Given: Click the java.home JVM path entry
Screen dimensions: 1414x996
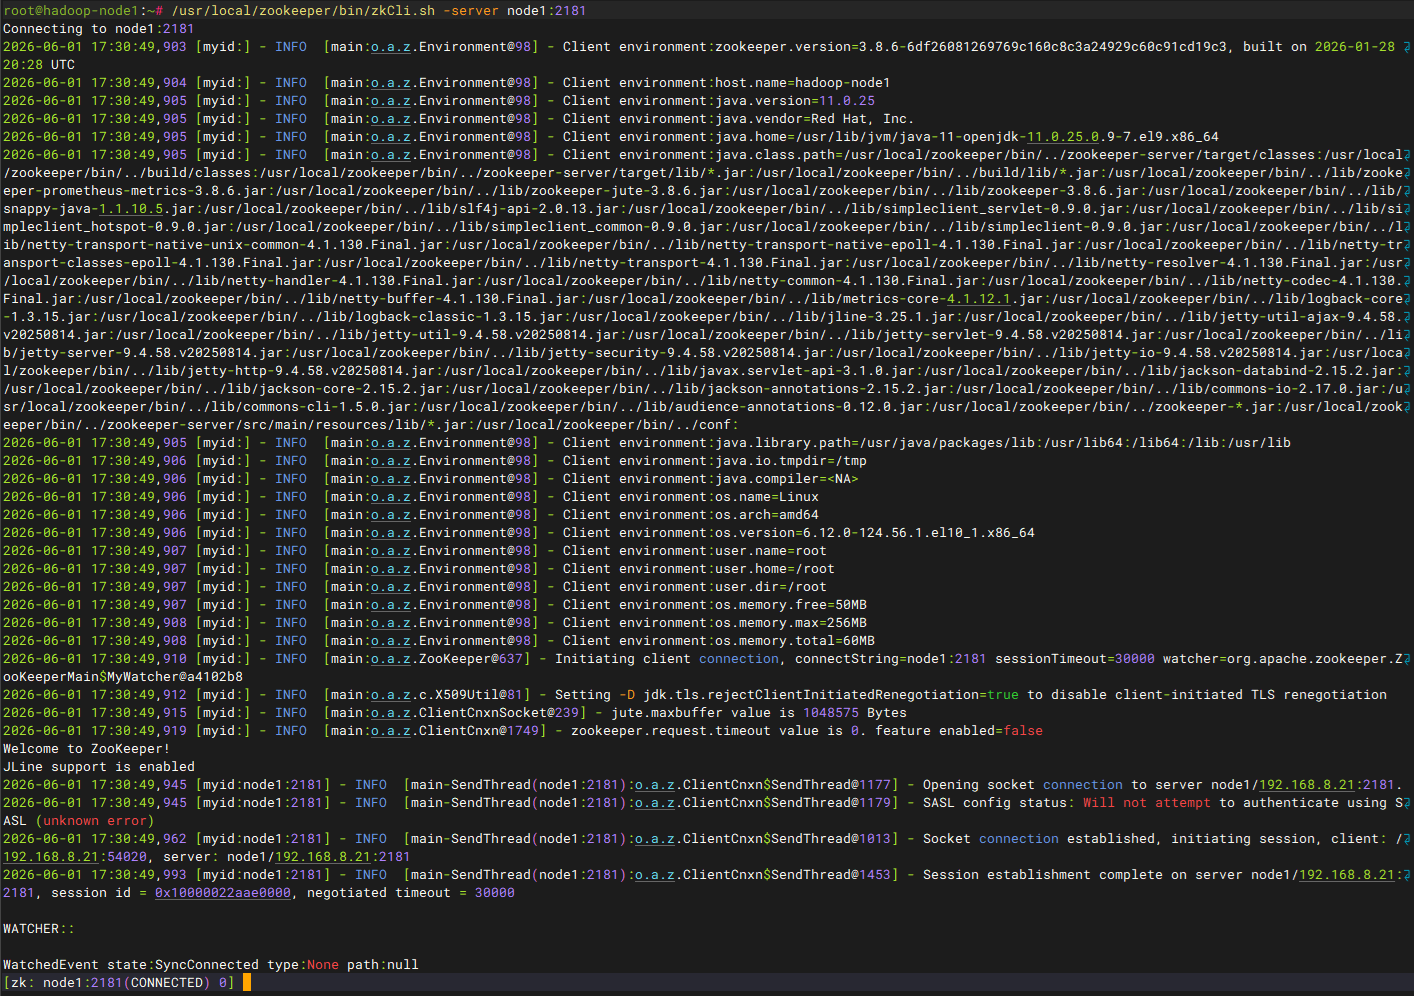Looking at the screenshot, I should pyautogui.click(x=967, y=137).
